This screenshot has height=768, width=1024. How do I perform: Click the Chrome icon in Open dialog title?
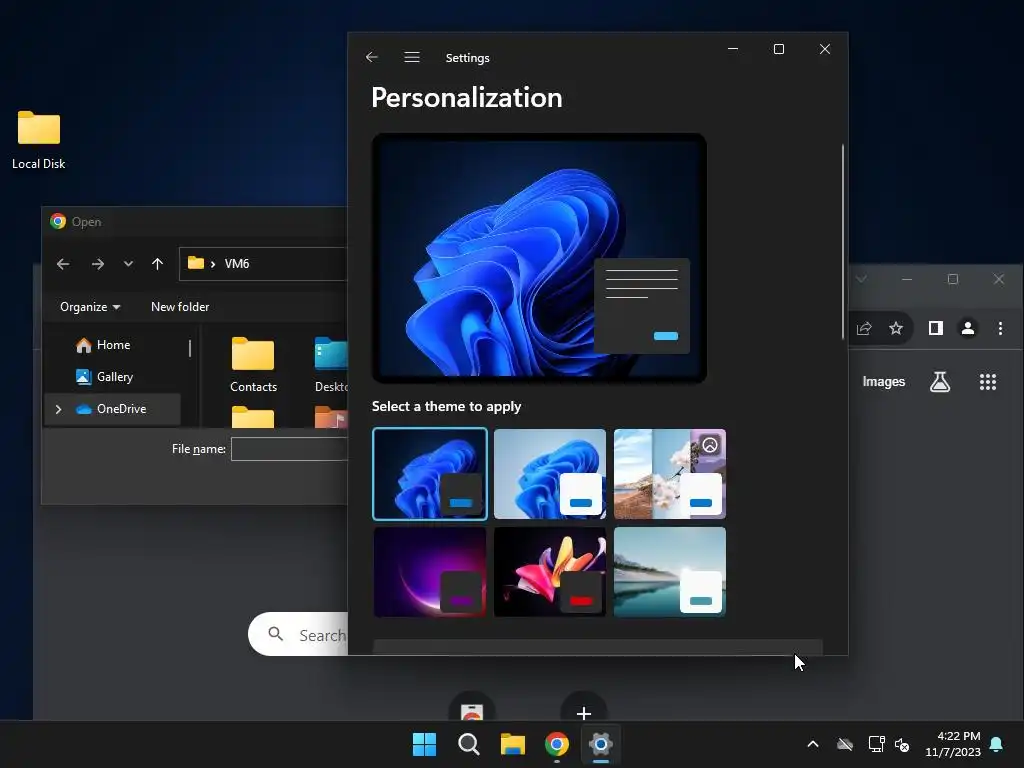coord(58,221)
